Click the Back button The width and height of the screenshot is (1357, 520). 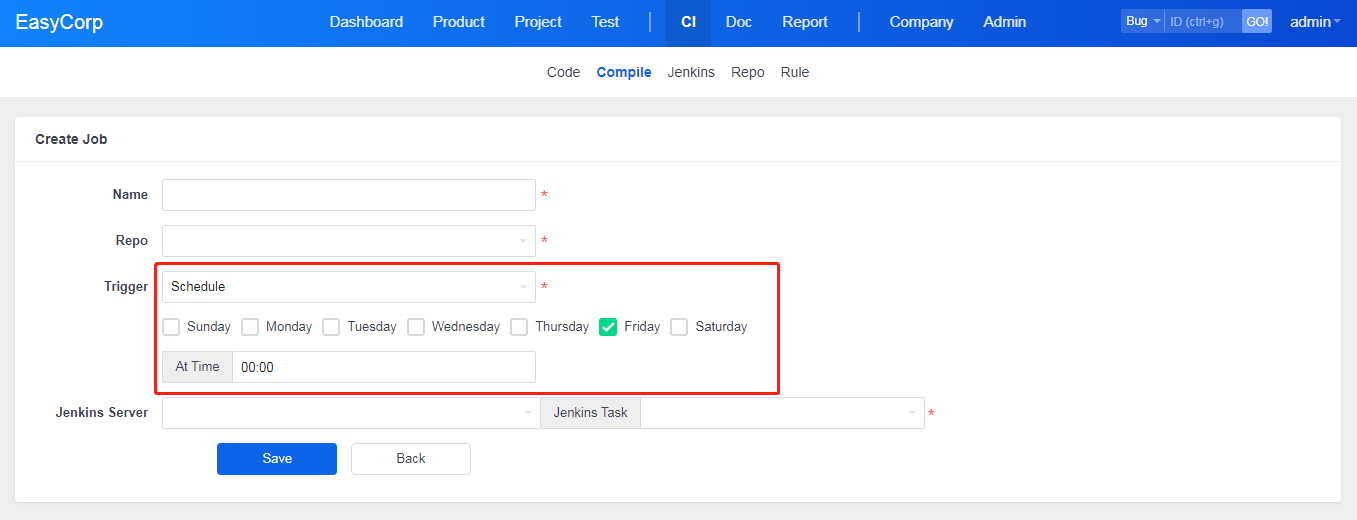point(410,459)
